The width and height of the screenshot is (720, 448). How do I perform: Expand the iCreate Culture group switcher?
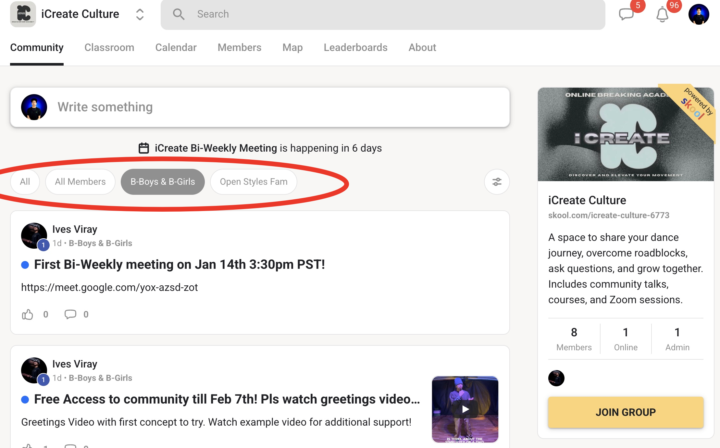point(139,14)
